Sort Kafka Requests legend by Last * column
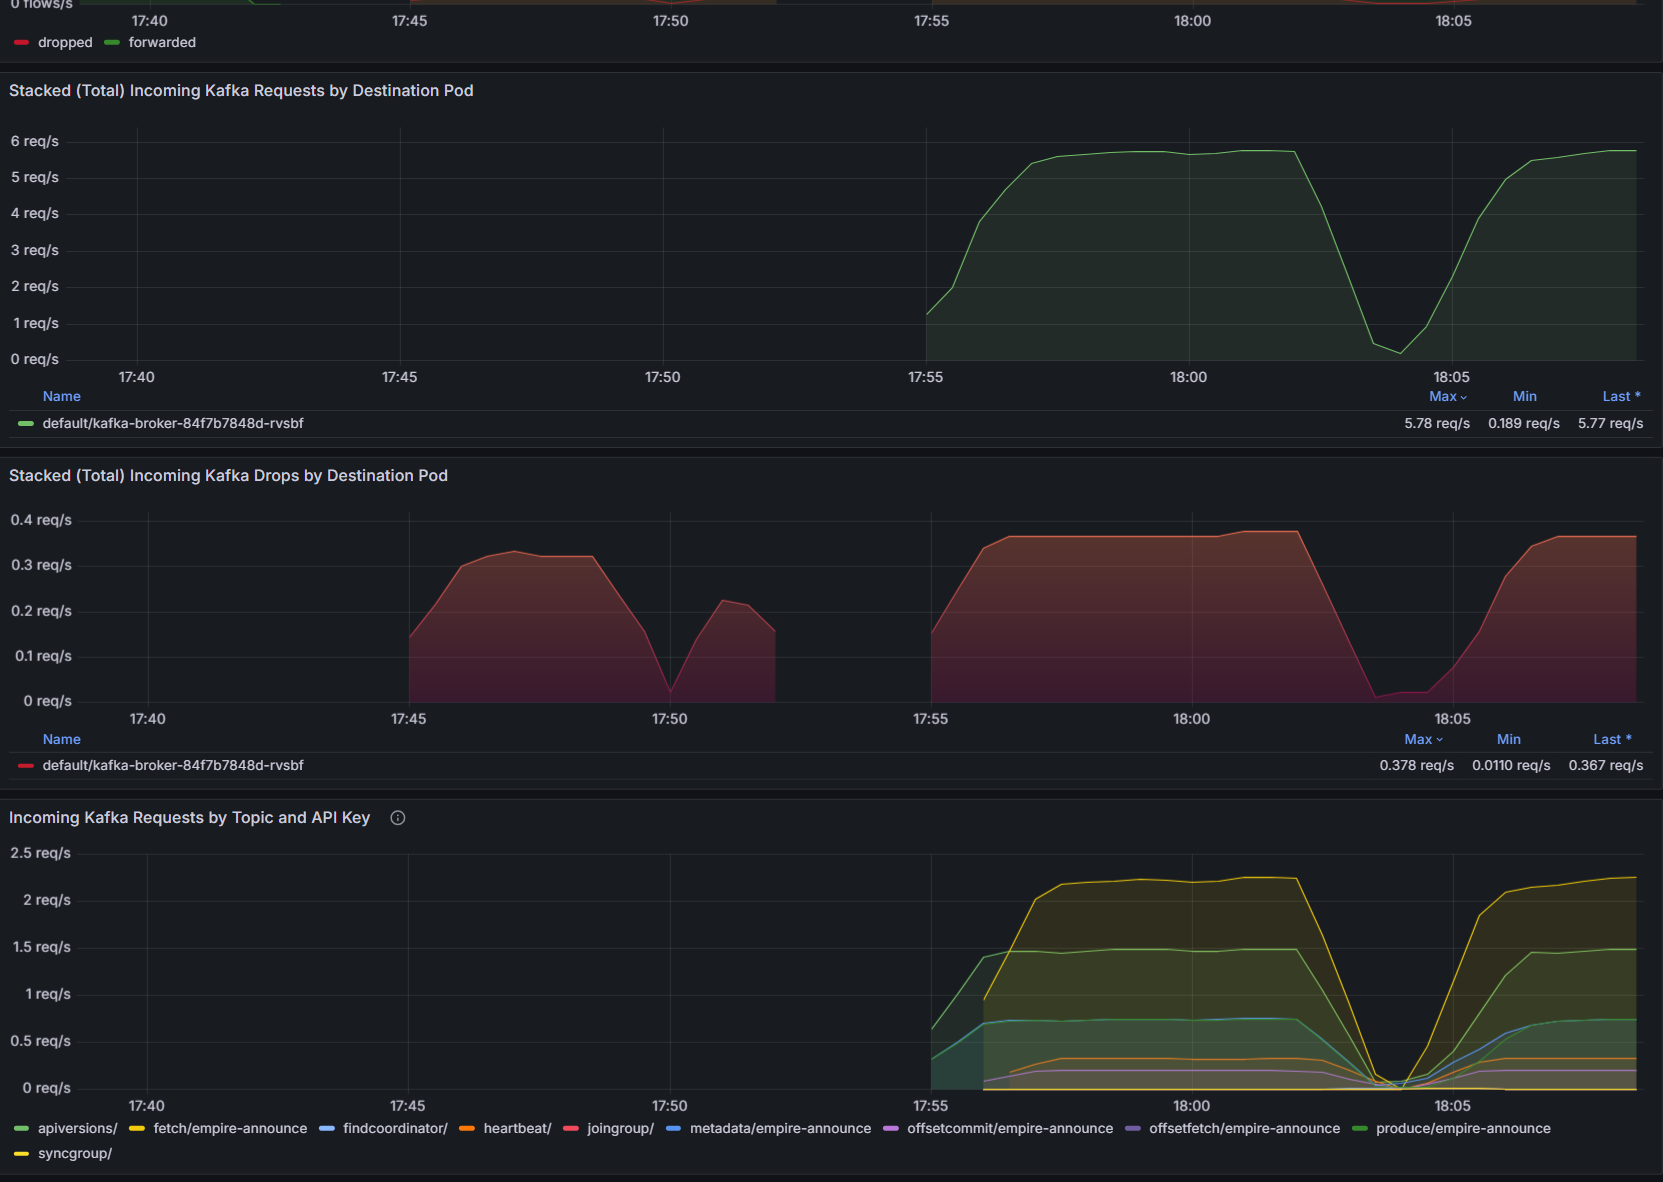The image size is (1663, 1182). [1621, 396]
